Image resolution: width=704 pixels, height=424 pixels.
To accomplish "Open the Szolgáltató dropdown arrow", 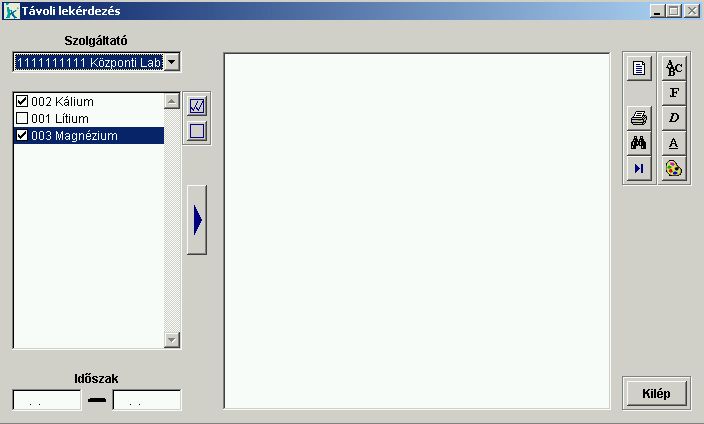I will coord(171,63).
